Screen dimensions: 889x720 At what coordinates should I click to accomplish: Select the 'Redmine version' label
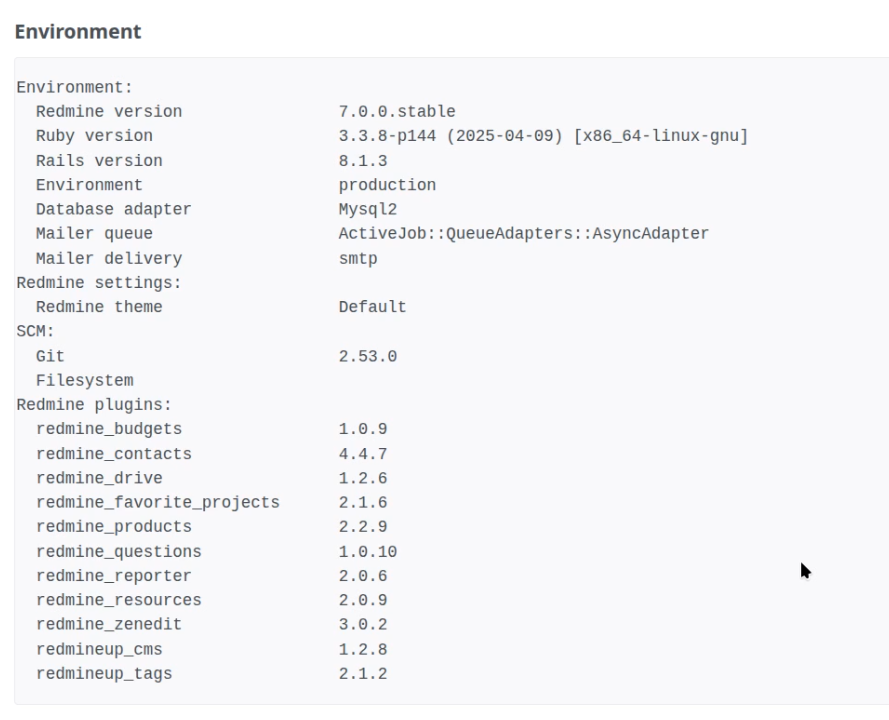[x=109, y=112]
